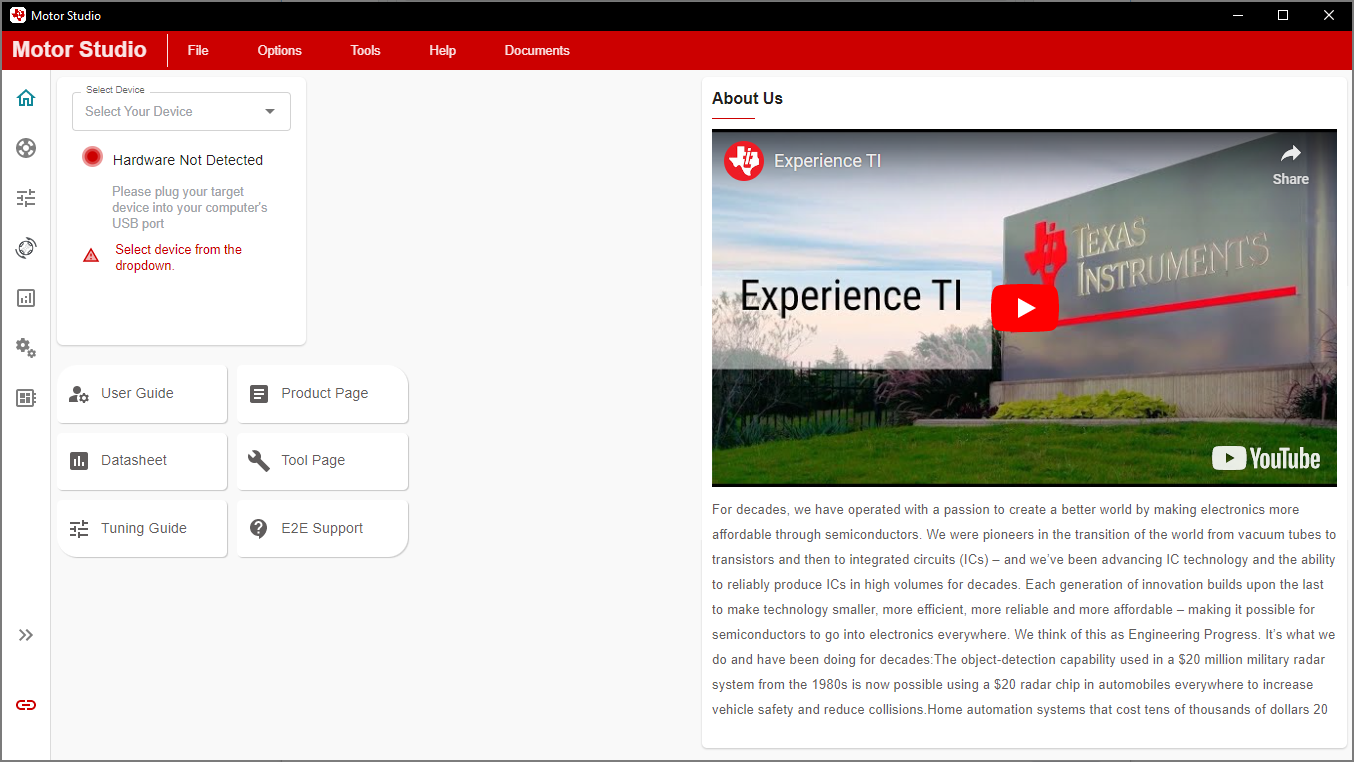This screenshot has width=1354, height=762.
Task: Open the Options menu
Action: pyautogui.click(x=279, y=50)
